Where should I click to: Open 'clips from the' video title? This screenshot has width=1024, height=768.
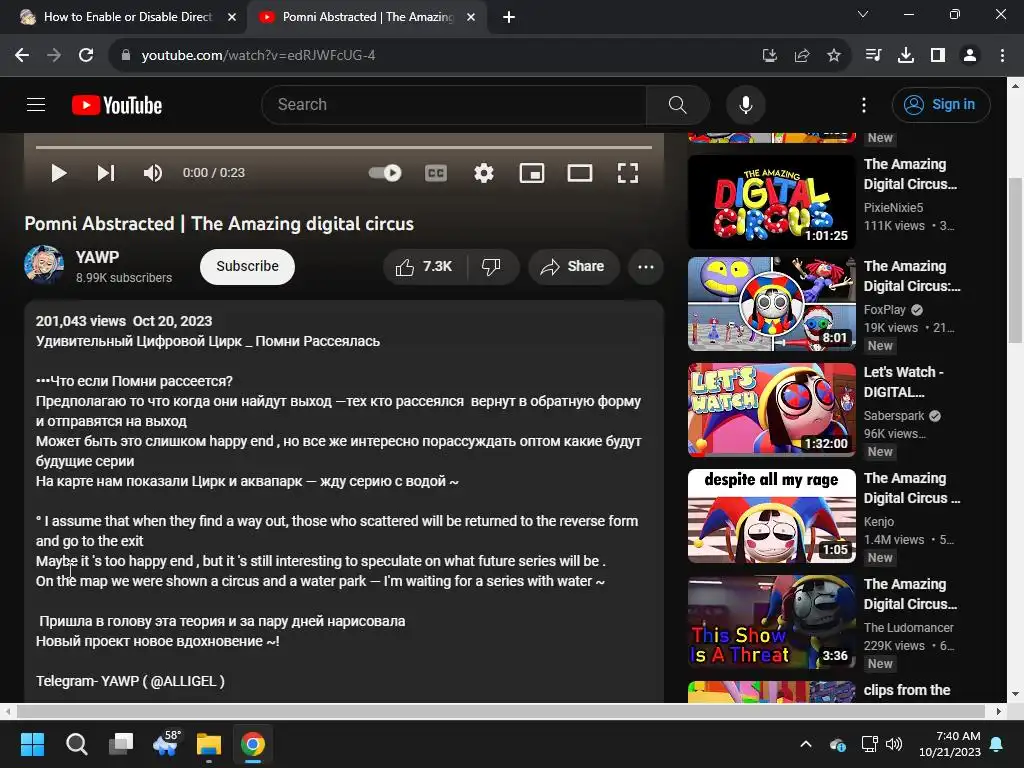(x=907, y=690)
